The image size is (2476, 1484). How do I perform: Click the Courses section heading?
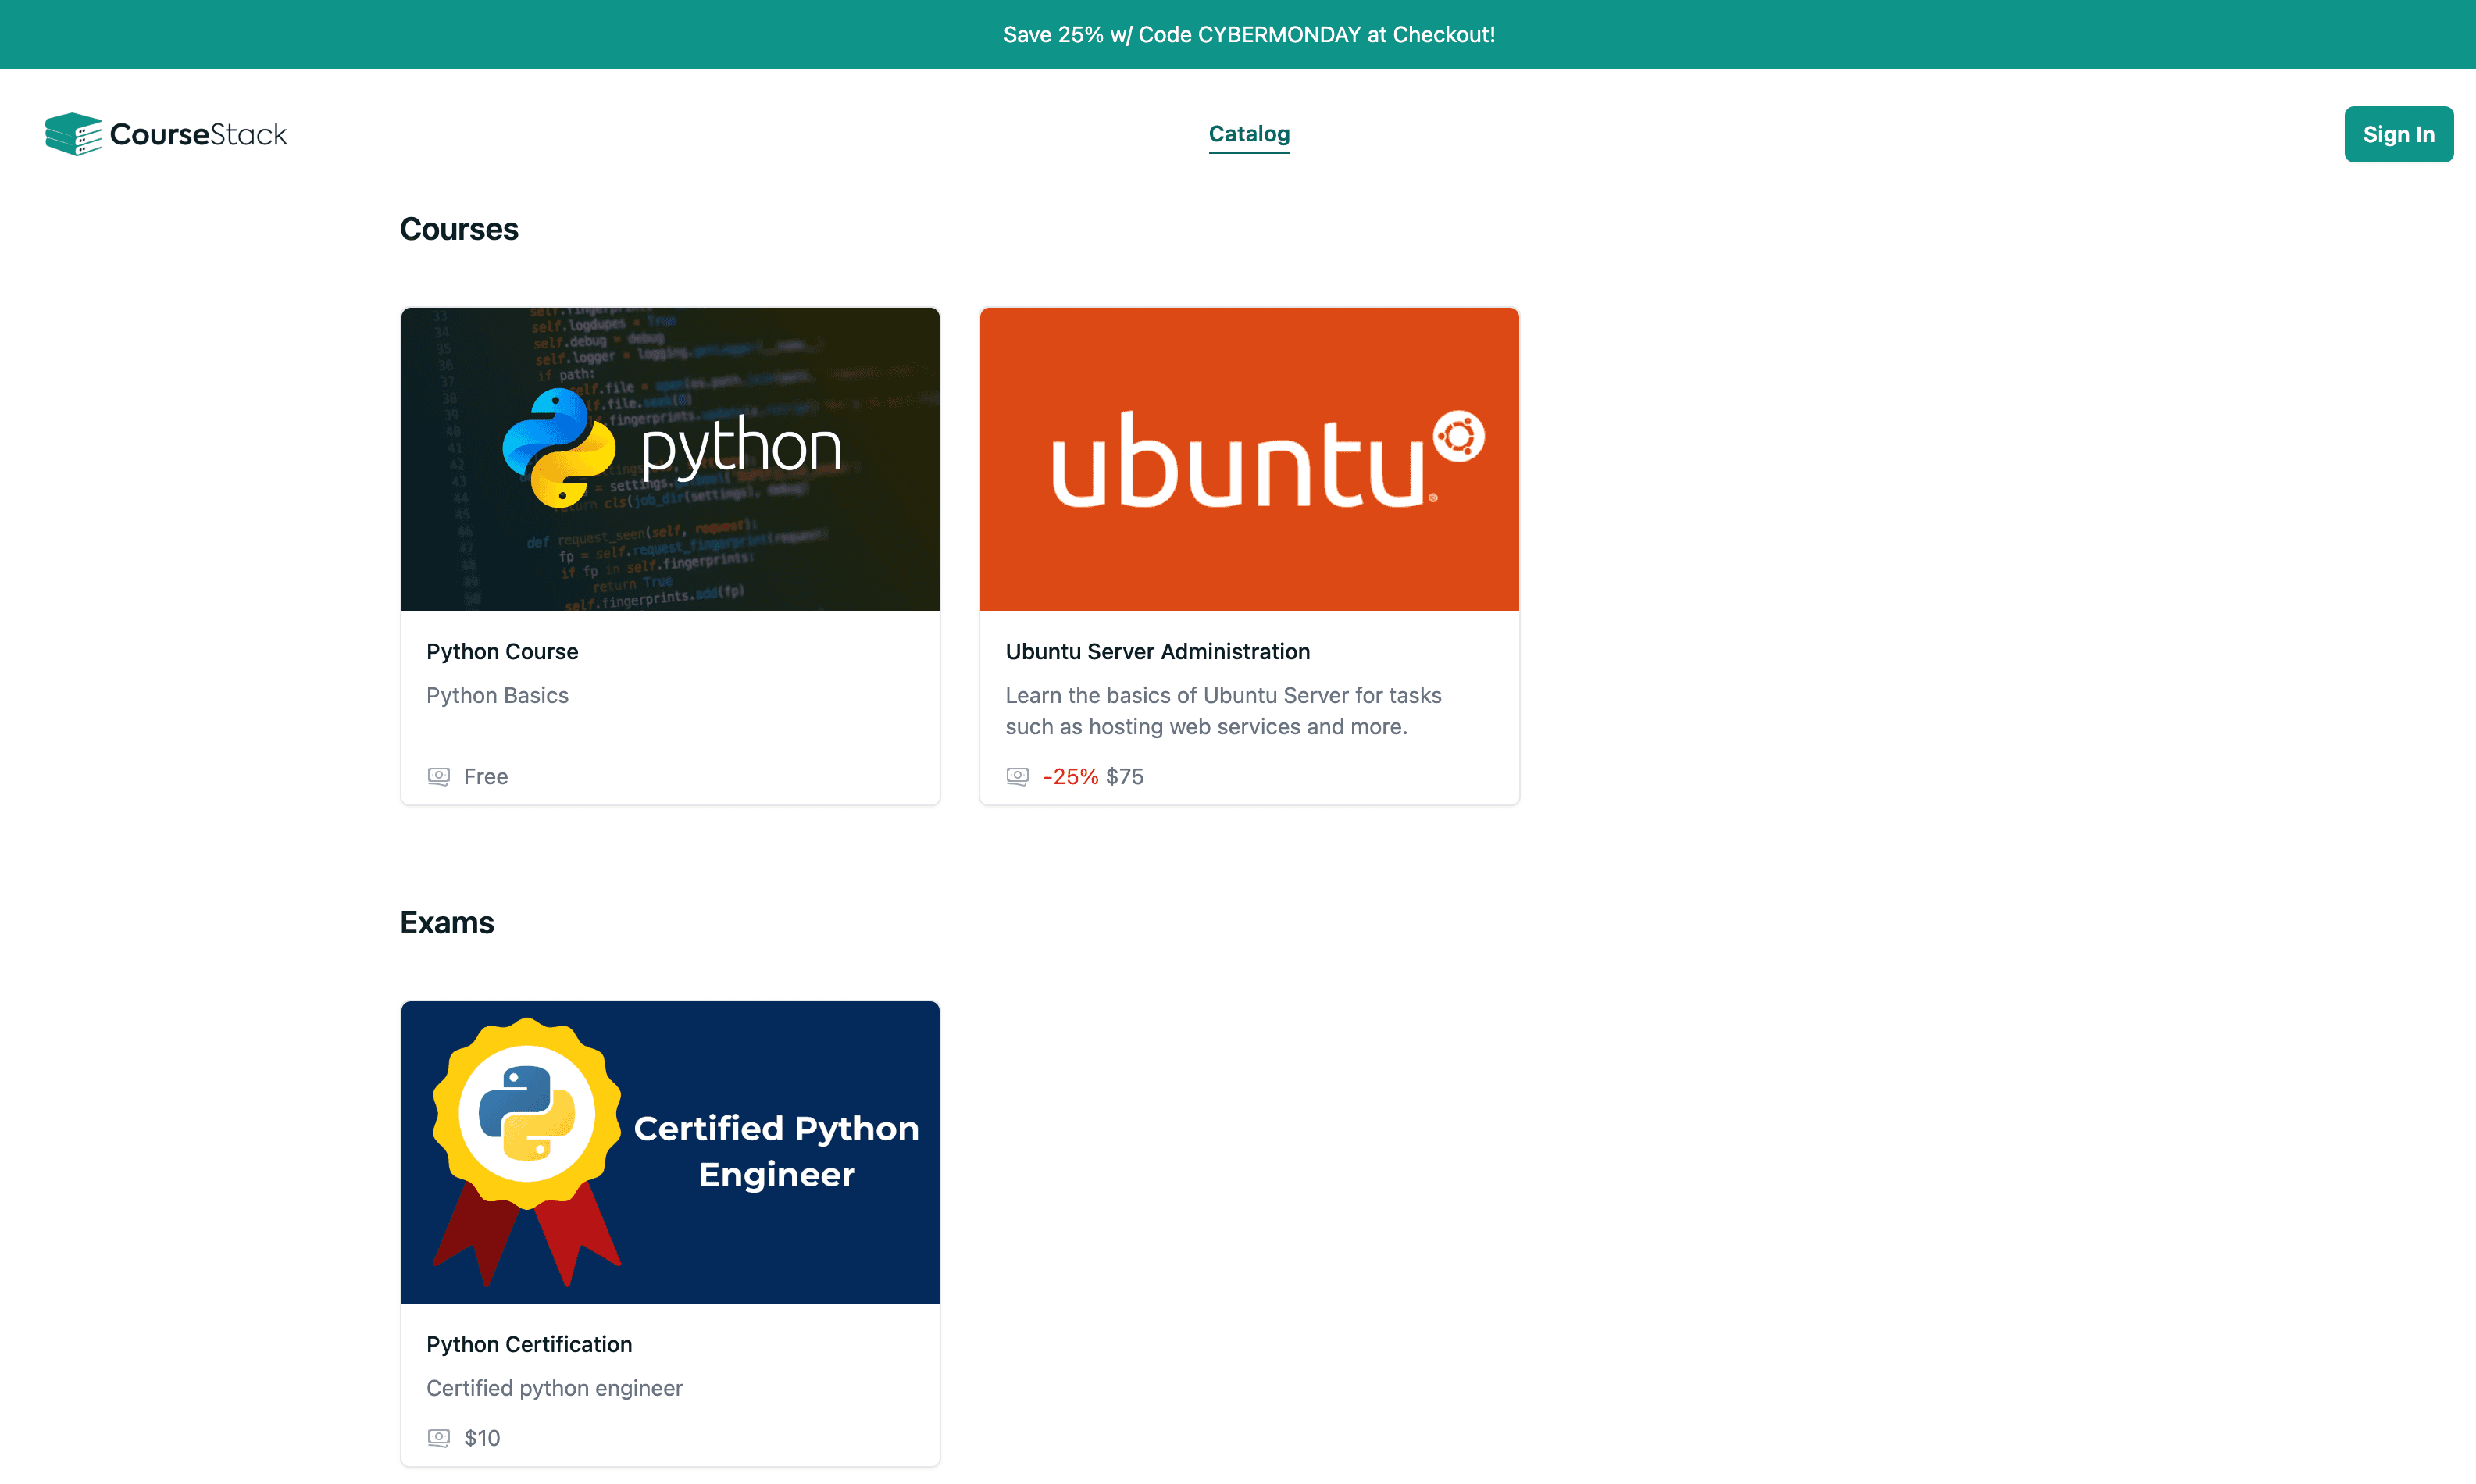tap(459, 229)
